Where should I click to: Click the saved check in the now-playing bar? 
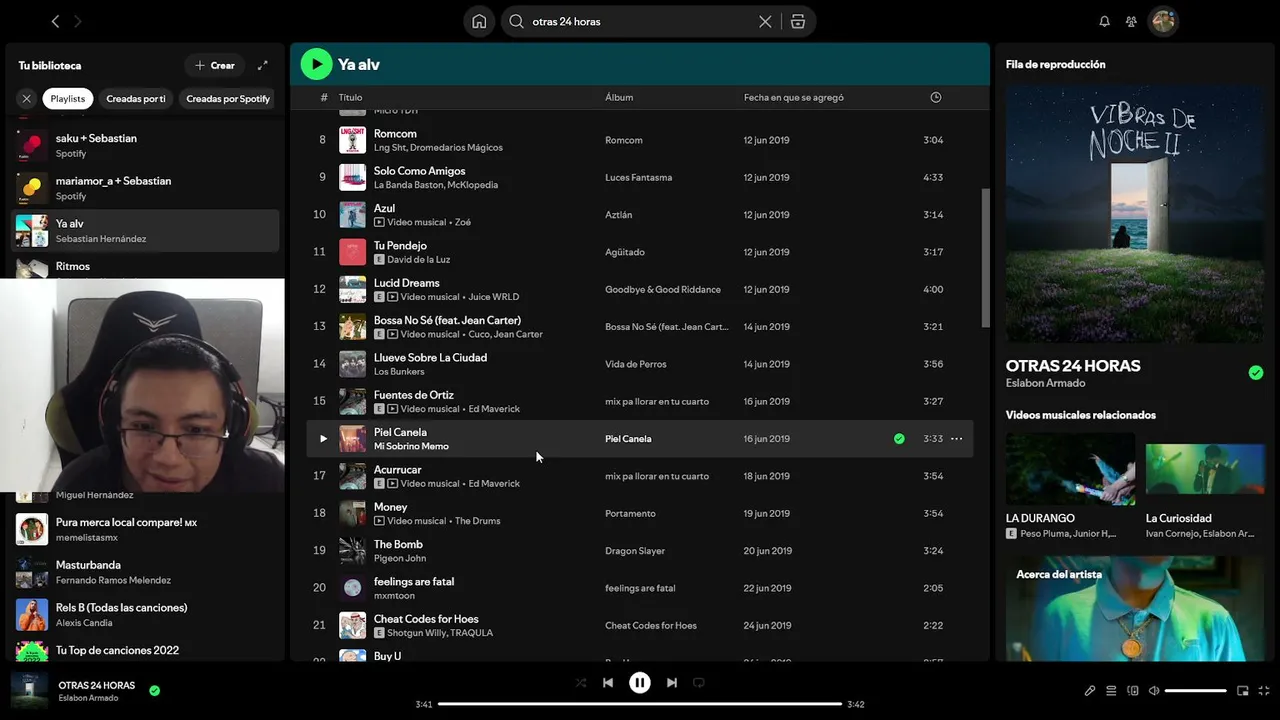(154, 690)
